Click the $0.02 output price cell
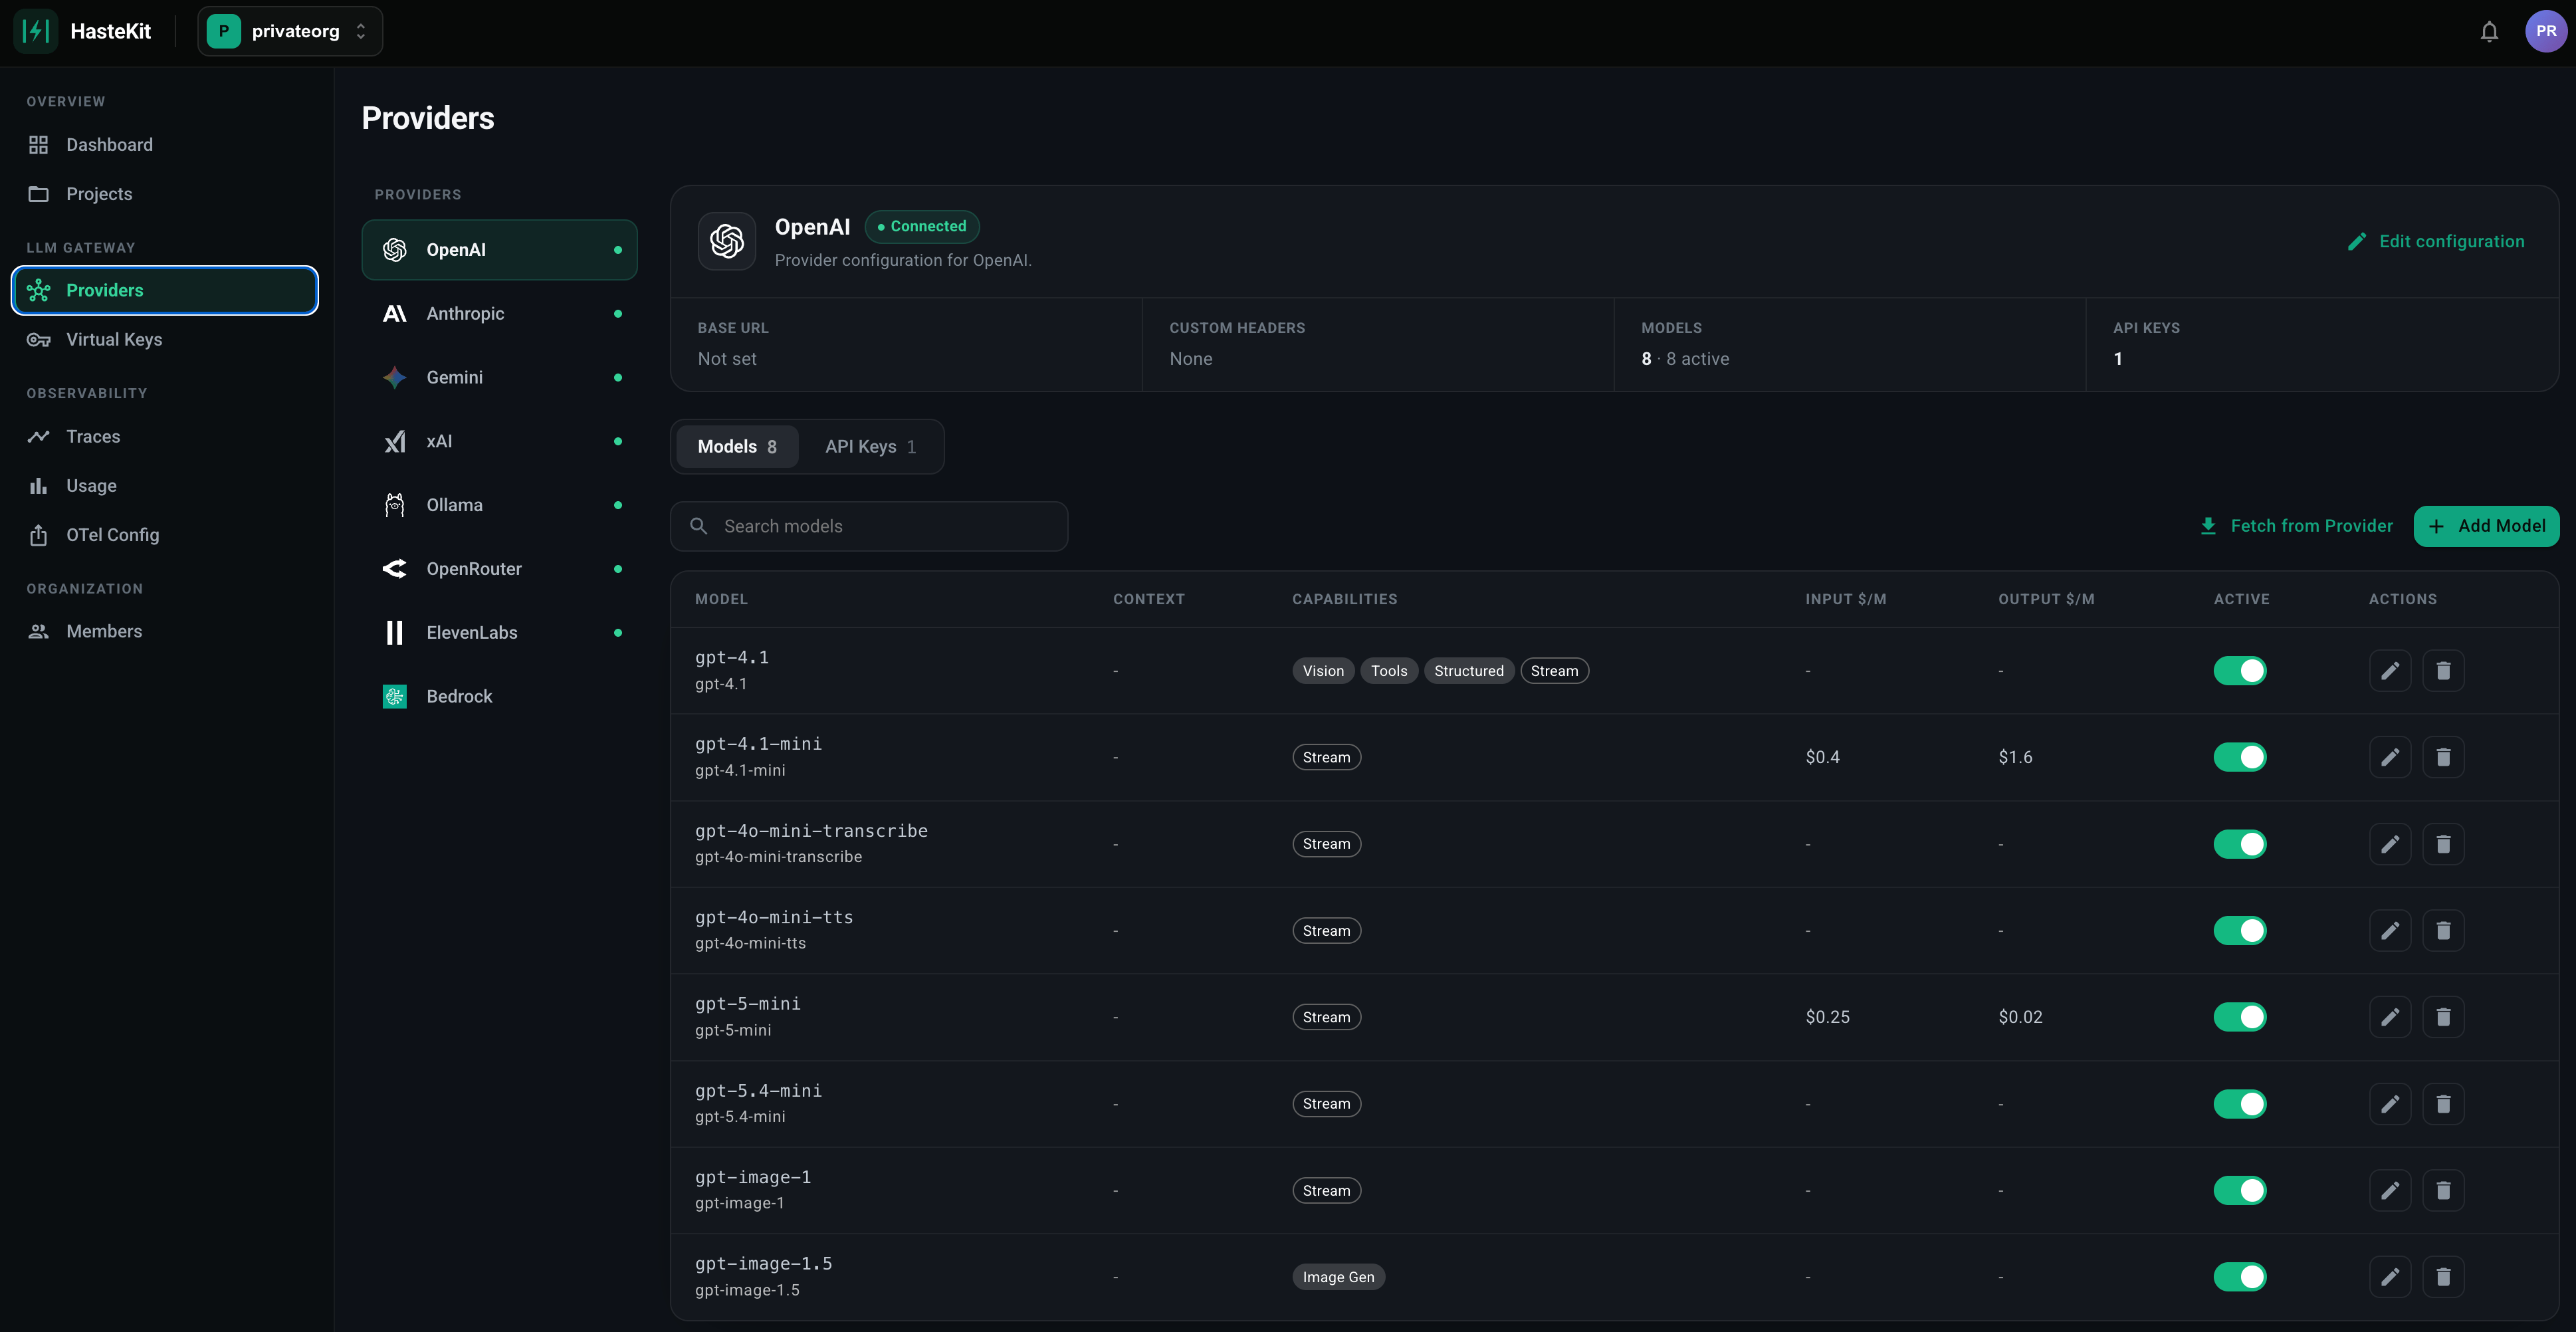This screenshot has width=2576, height=1332. click(x=2020, y=1017)
